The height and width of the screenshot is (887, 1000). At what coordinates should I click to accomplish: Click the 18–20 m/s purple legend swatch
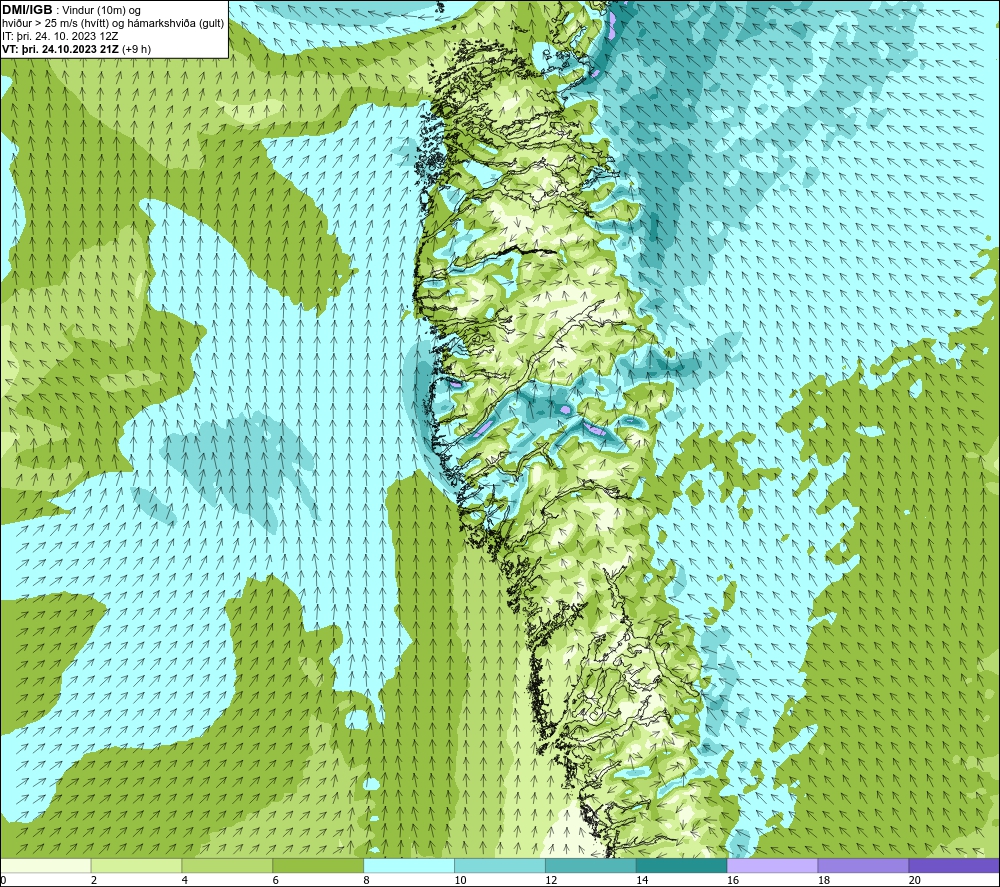point(863,866)
